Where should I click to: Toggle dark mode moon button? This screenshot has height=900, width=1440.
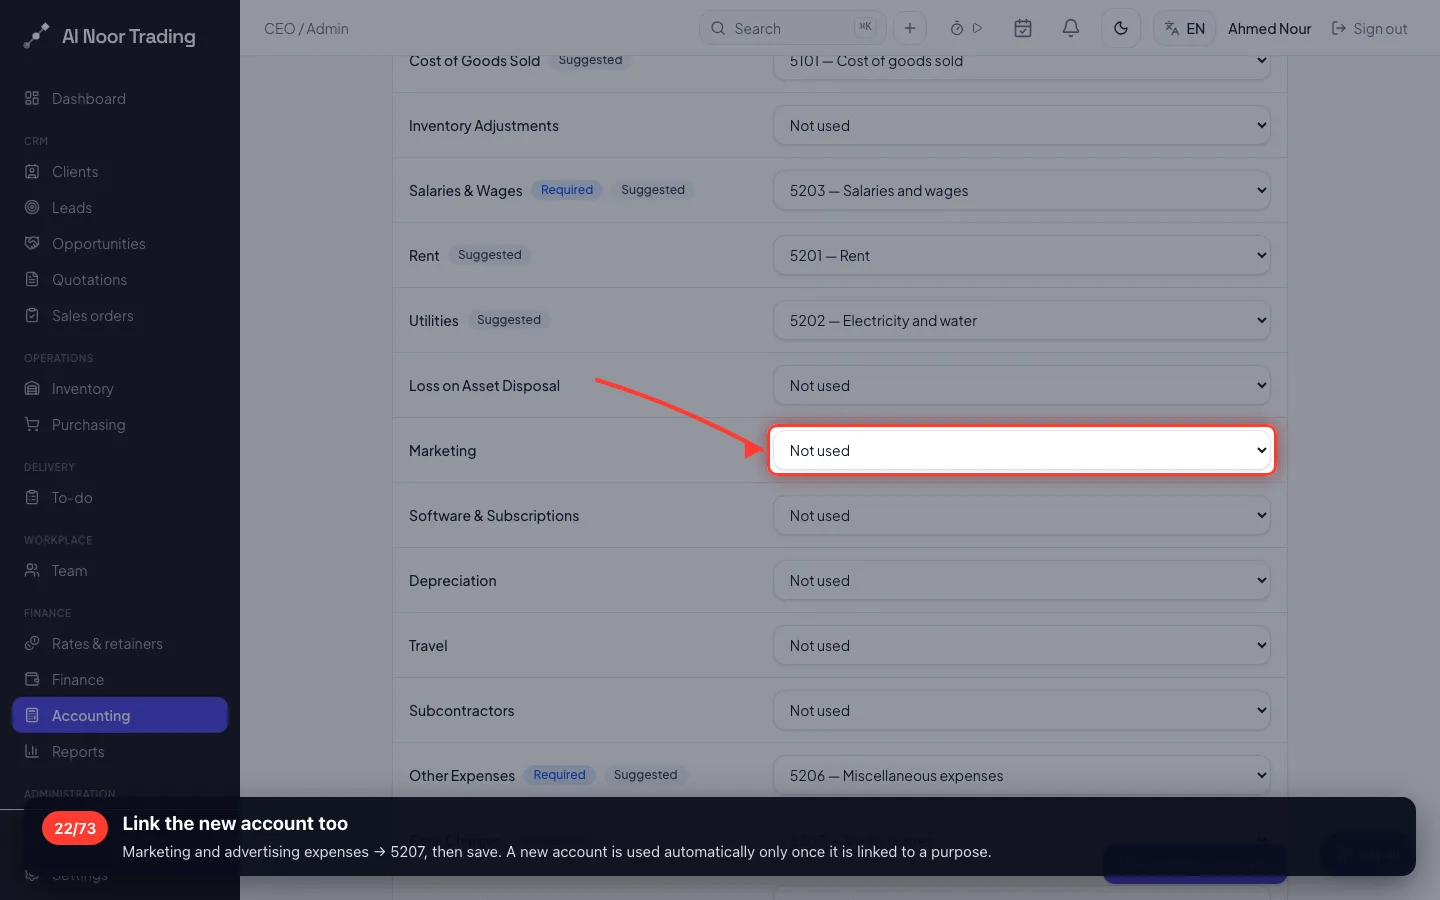click(x=1121, y=28)
